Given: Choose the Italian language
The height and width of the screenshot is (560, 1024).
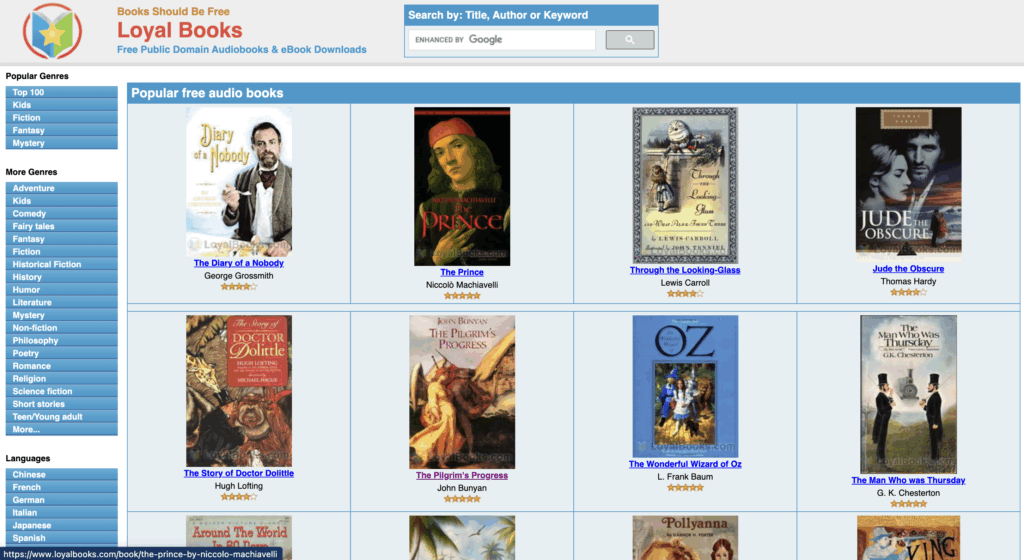Looking at the screenshot, I should pos(61,513).
